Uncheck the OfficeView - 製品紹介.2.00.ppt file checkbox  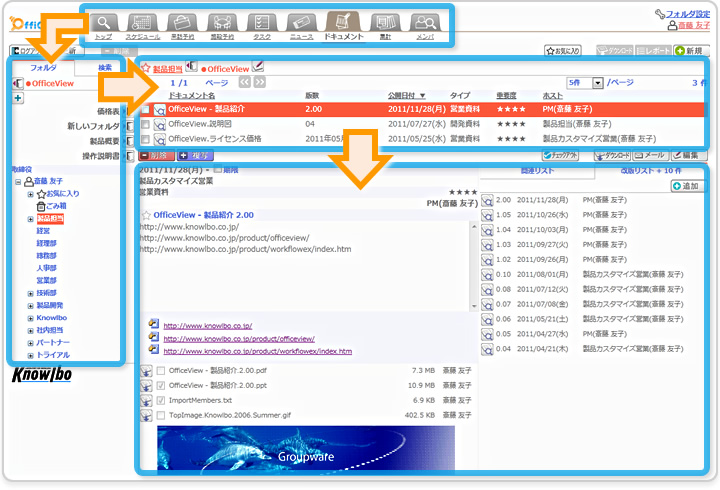tap(161, 385)
